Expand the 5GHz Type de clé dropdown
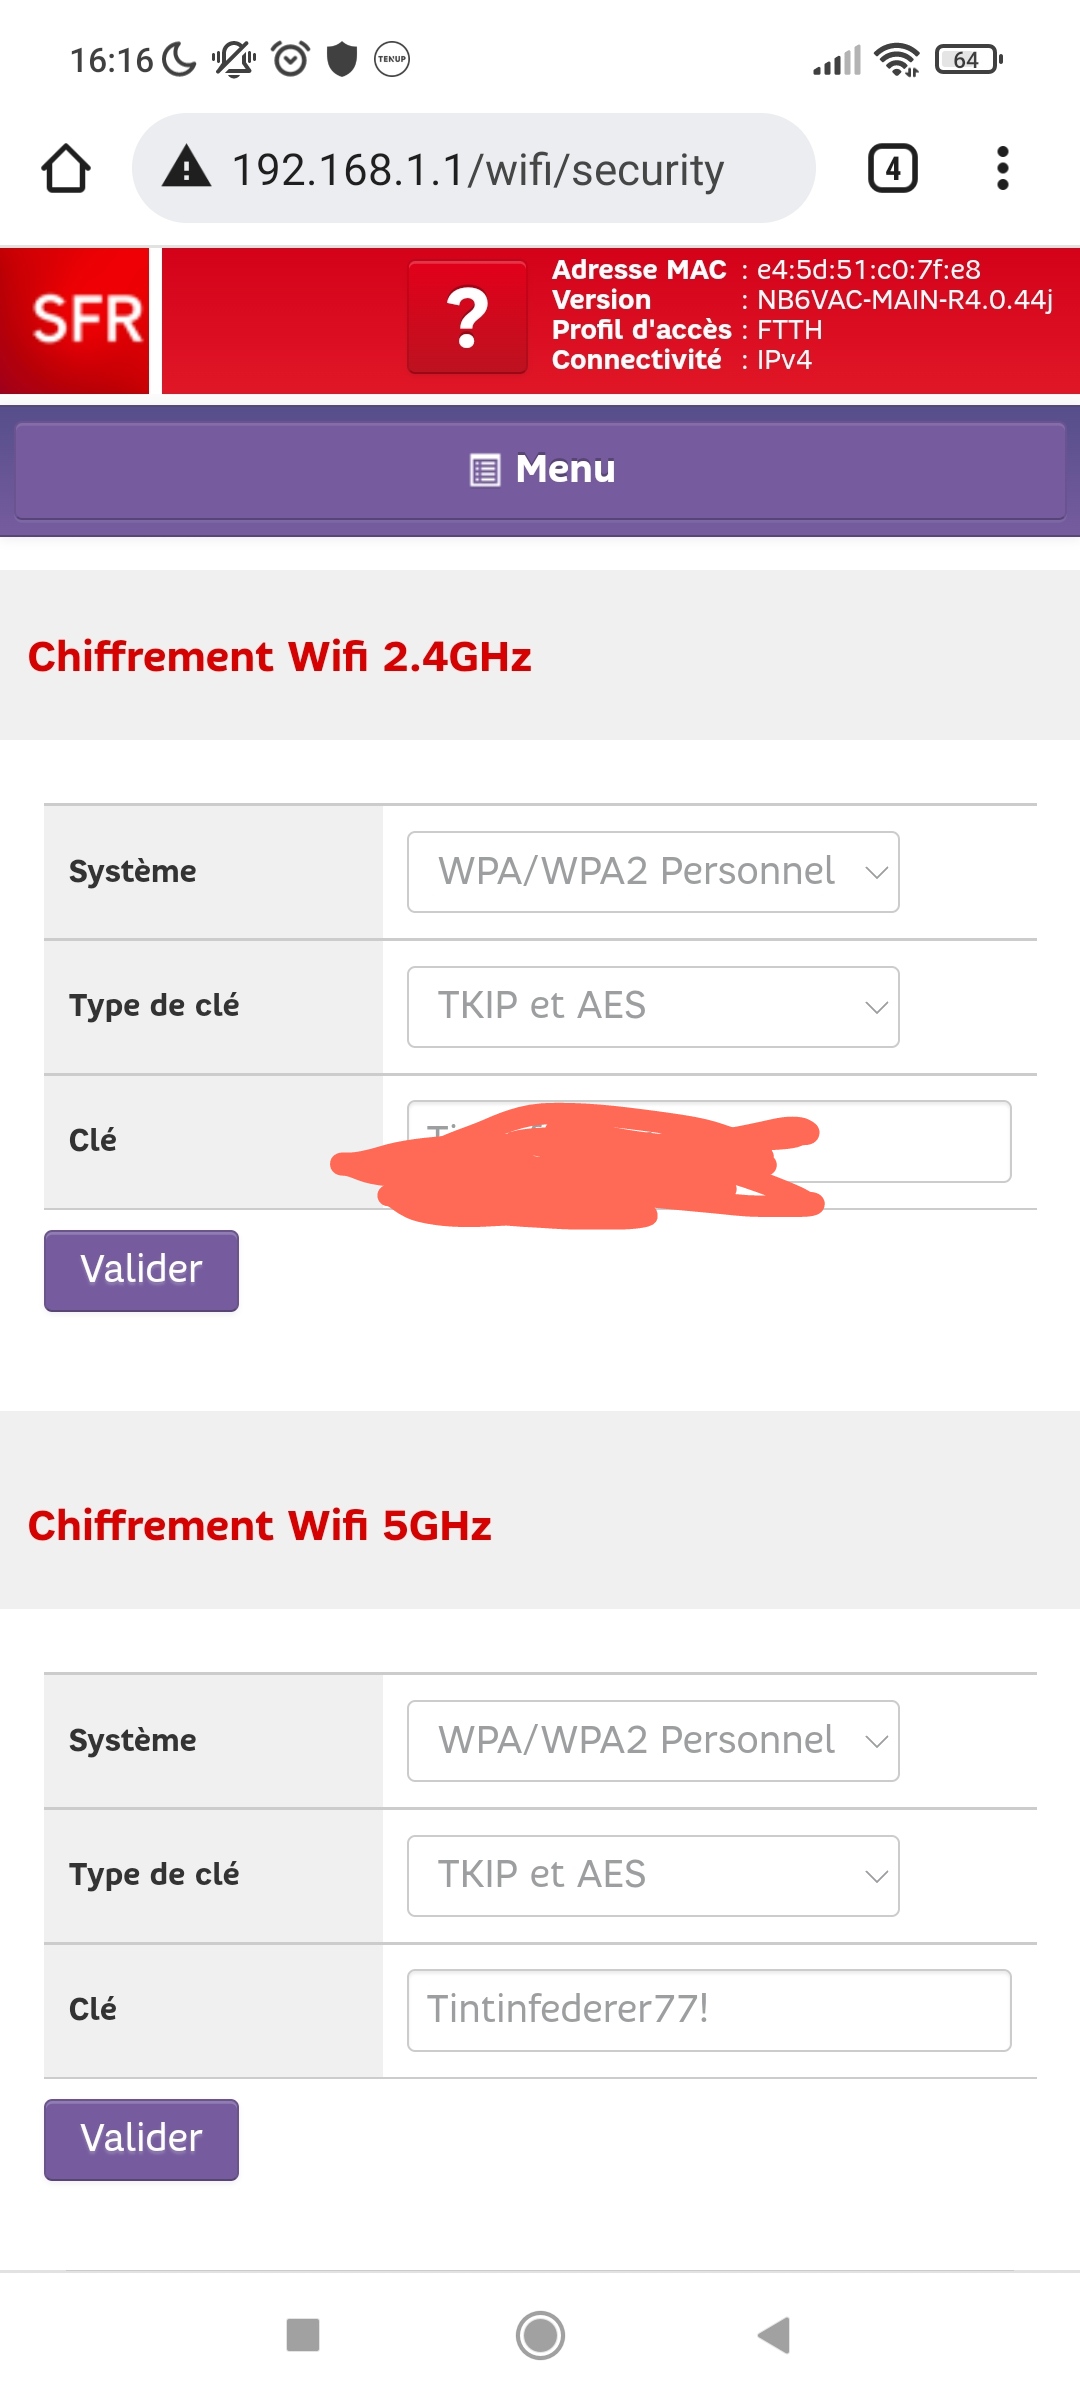Image resolution: width=1080 pixels, height=2400 pixels. [x=652, y=1875]
